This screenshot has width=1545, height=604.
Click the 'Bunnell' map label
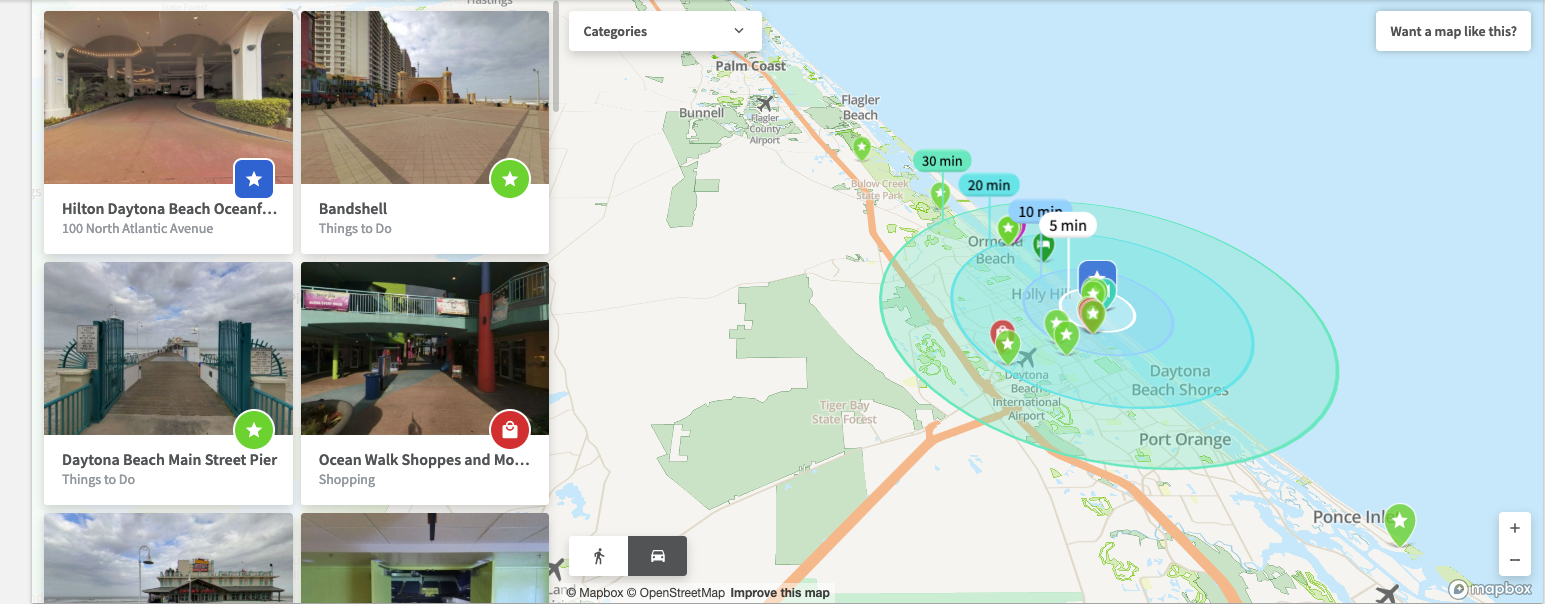click(701, 113)
